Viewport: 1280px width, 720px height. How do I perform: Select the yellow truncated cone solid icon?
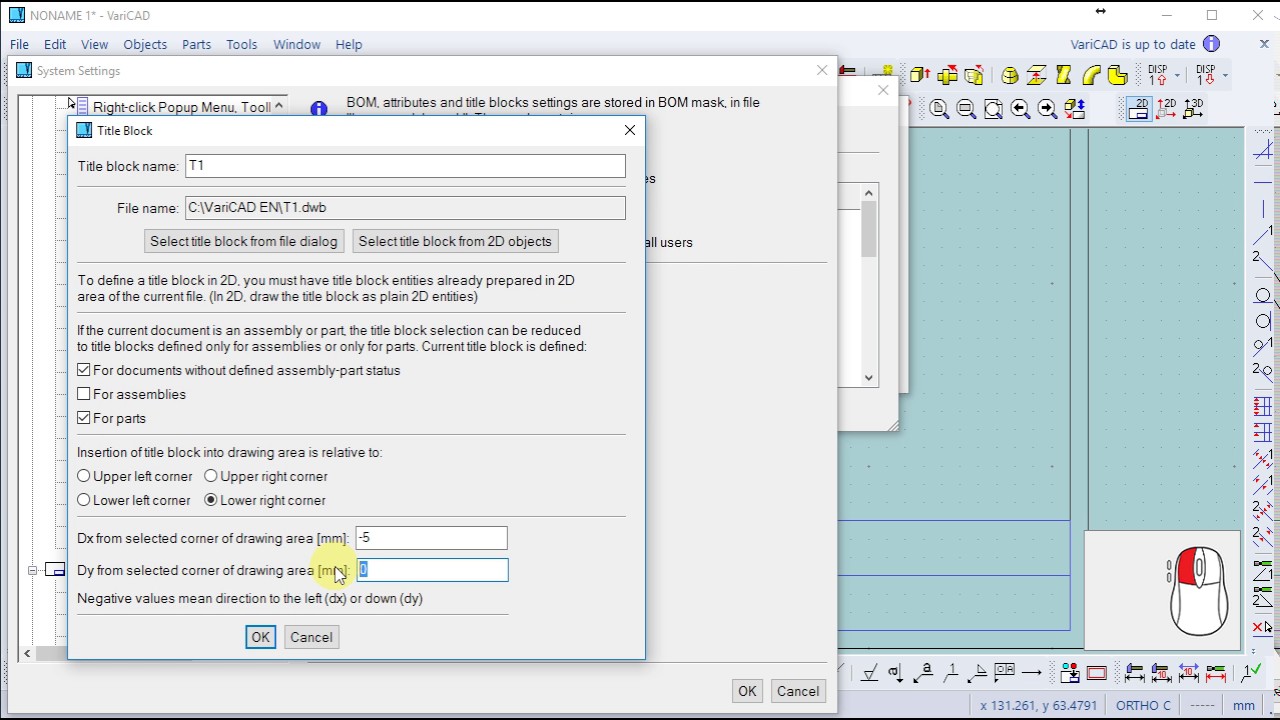pos(1010,75)
